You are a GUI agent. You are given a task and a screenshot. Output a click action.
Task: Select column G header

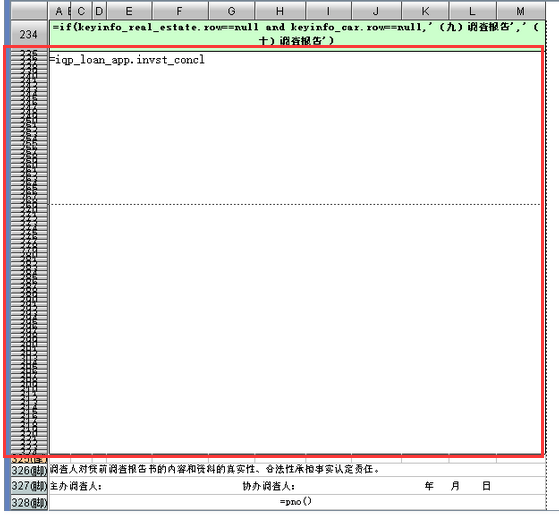[231, 11]
